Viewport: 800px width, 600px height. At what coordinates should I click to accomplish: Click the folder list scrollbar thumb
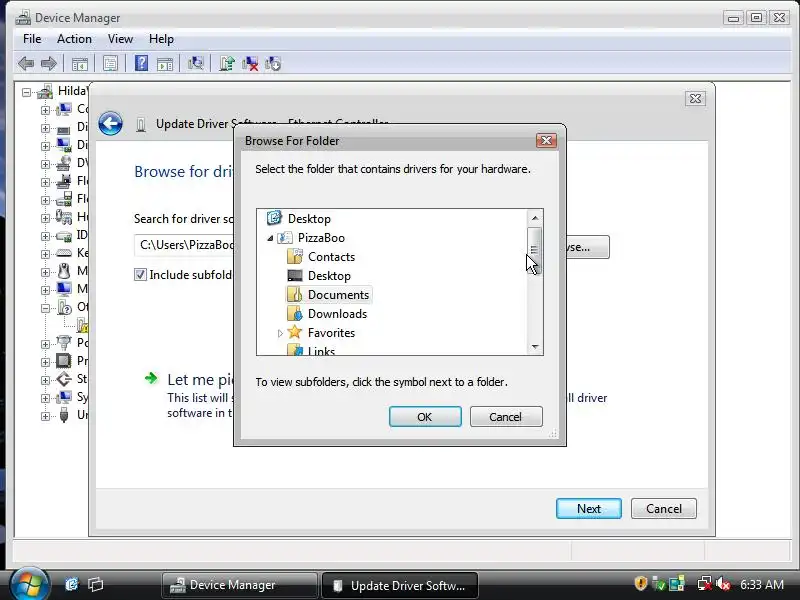(x=534, y=251)
